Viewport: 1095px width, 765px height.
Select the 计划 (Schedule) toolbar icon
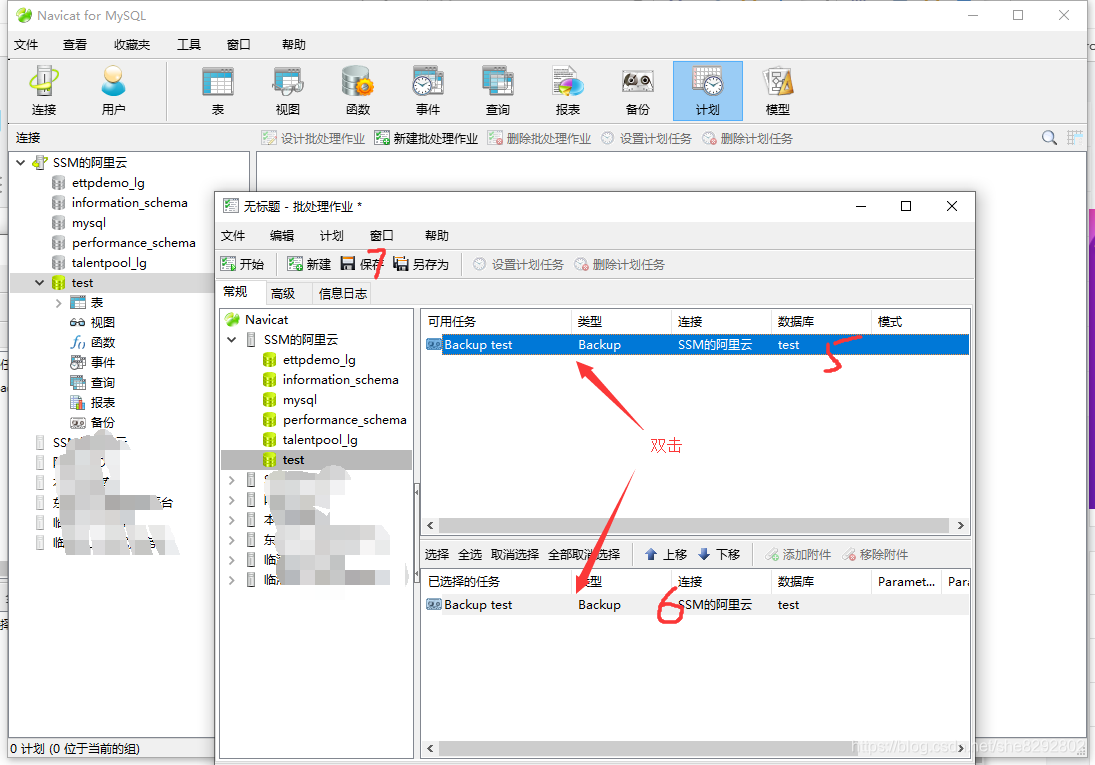coord(707,91)
